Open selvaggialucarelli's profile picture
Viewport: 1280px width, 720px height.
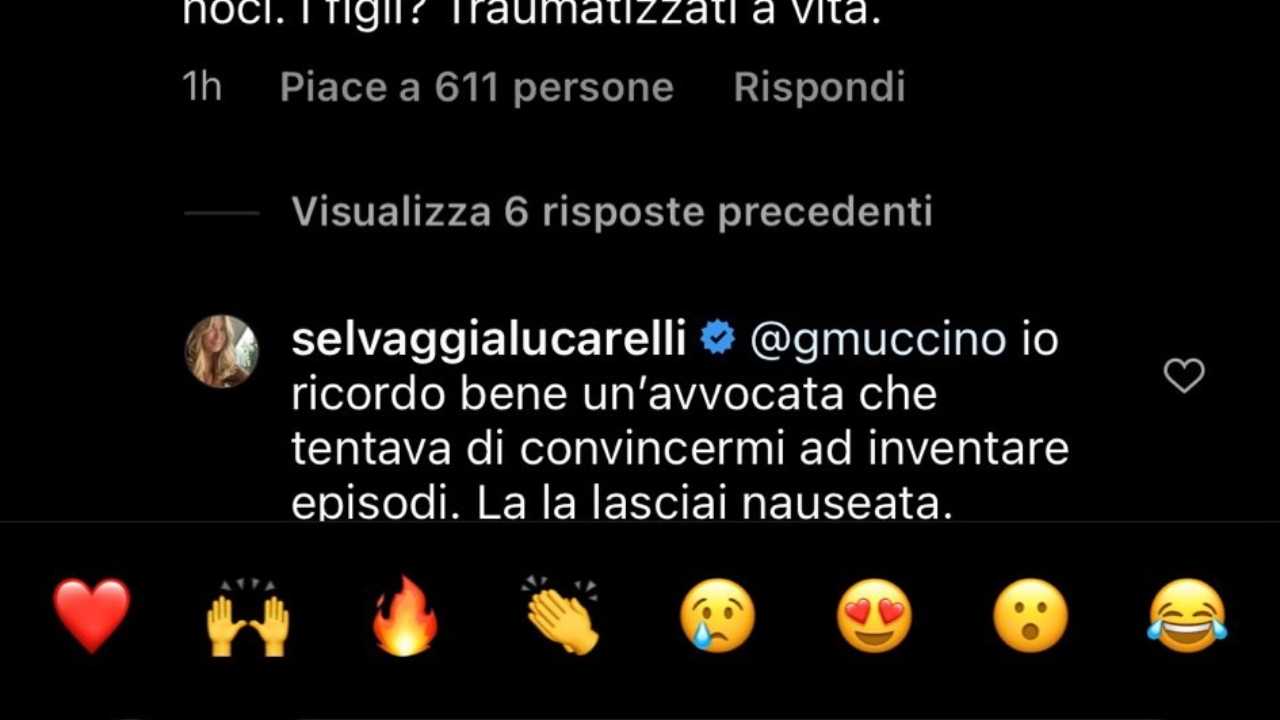pos(222,351)
